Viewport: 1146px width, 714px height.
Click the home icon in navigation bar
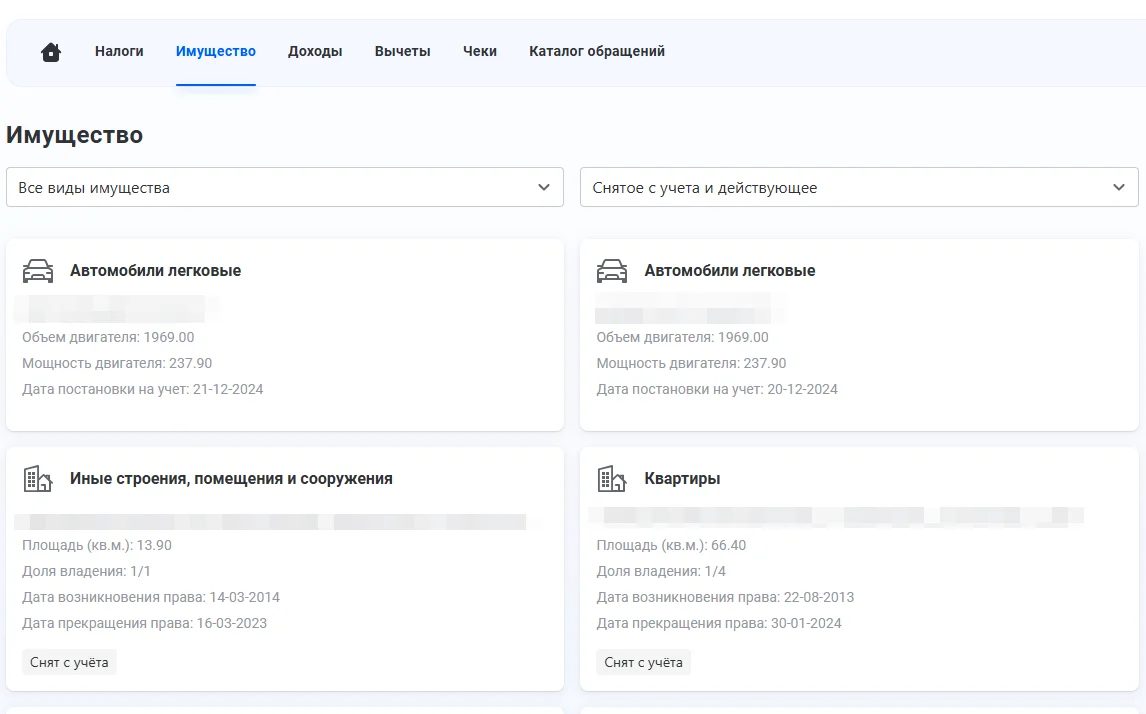[51, 52]
